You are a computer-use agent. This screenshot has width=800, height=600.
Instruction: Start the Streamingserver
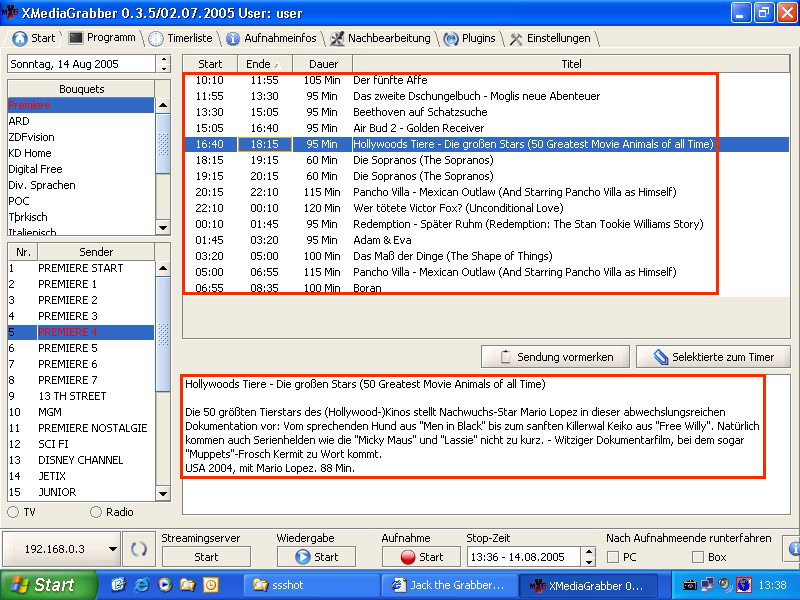click(206, 557)
